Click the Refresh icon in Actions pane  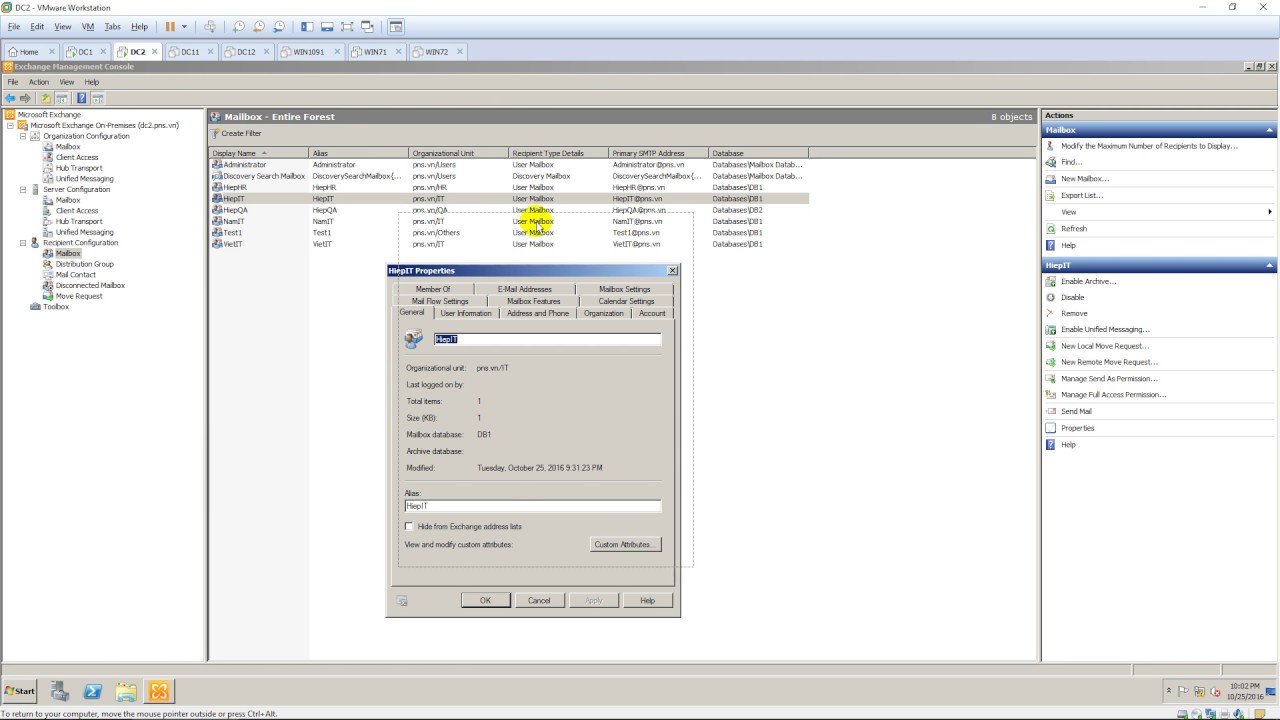(1050, 229)
